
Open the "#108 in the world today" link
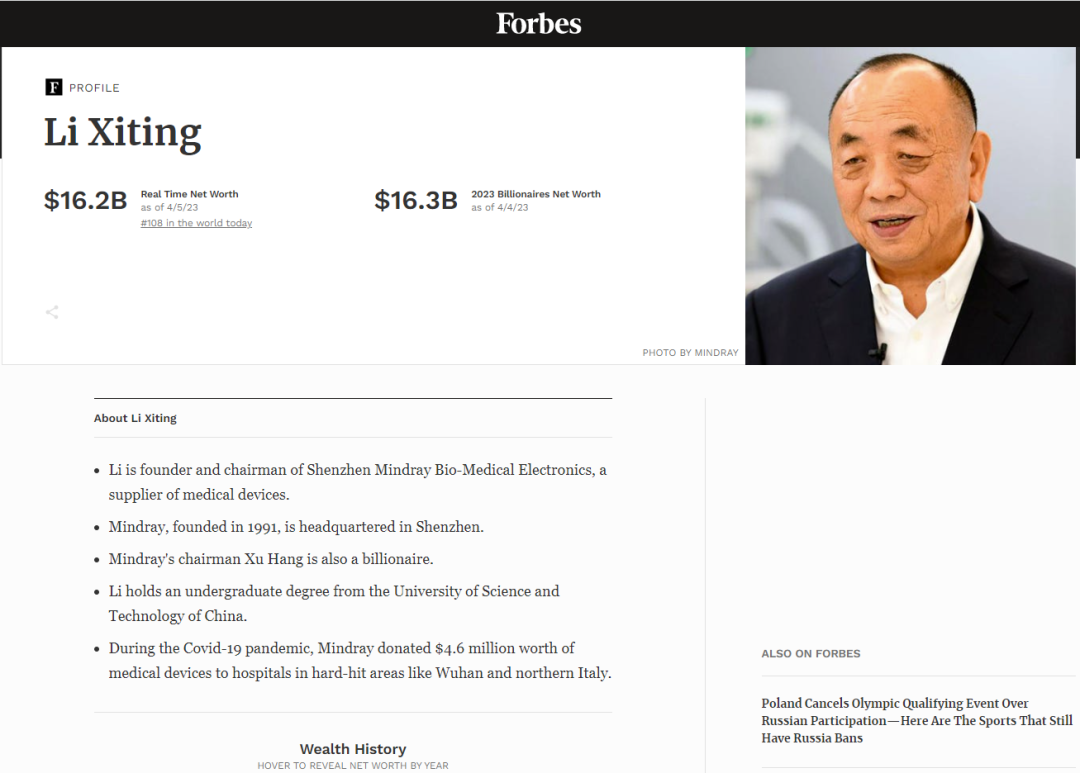click(196, 223)
